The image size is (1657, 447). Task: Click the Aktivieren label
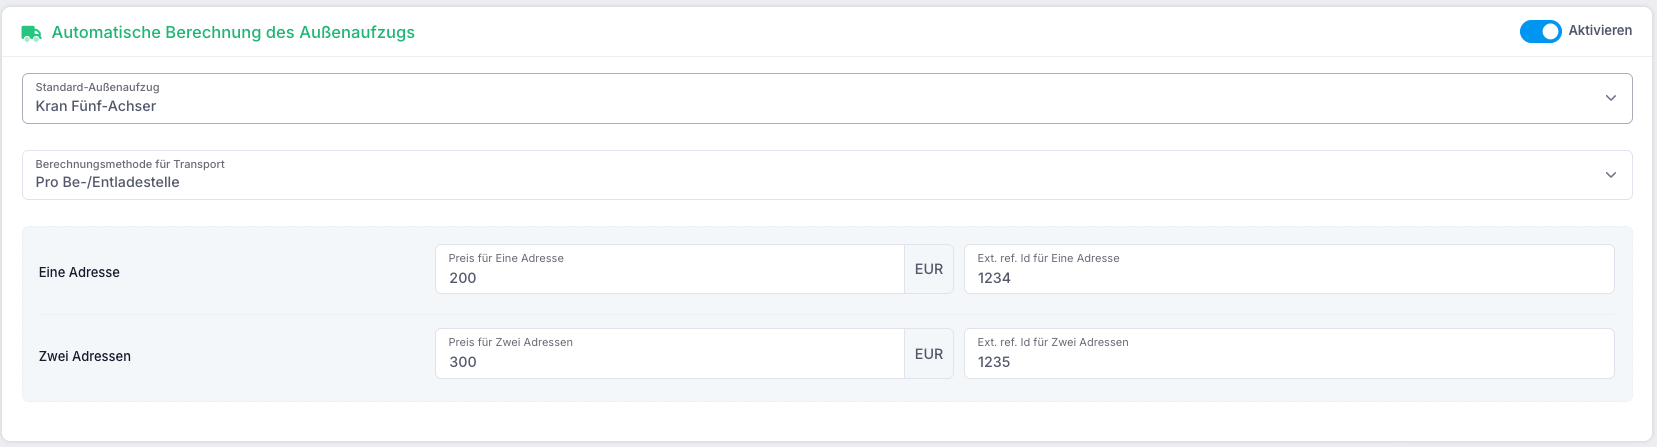1600,31
